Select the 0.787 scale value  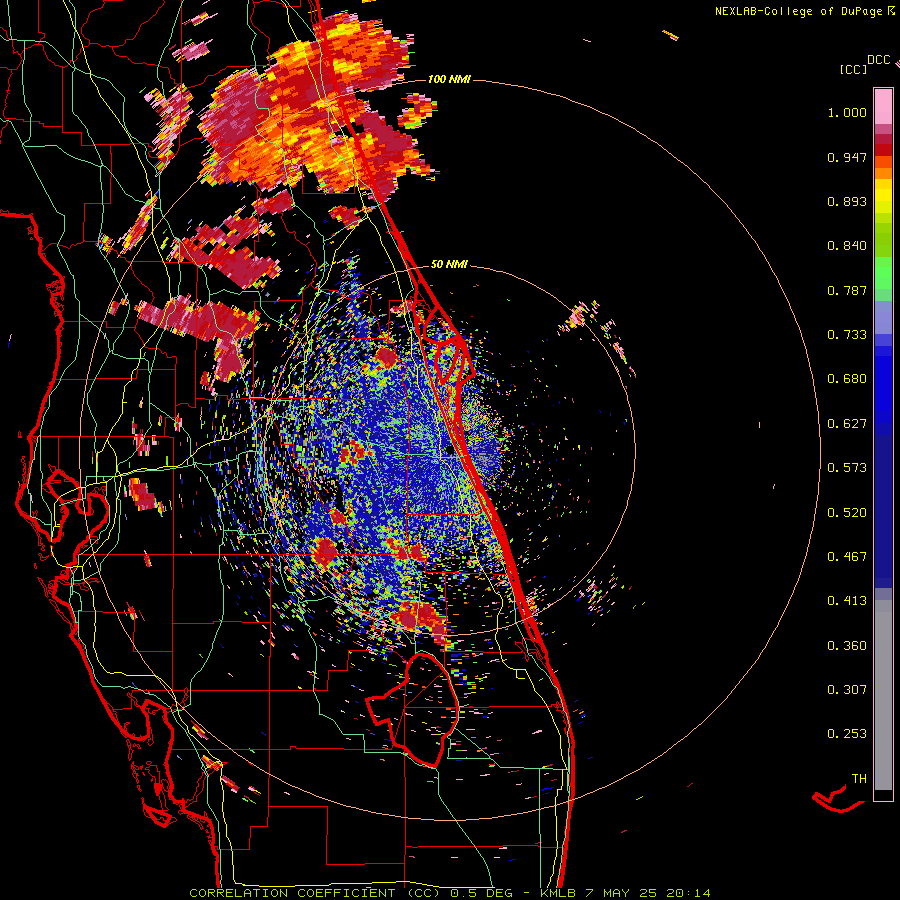point(847,290)
